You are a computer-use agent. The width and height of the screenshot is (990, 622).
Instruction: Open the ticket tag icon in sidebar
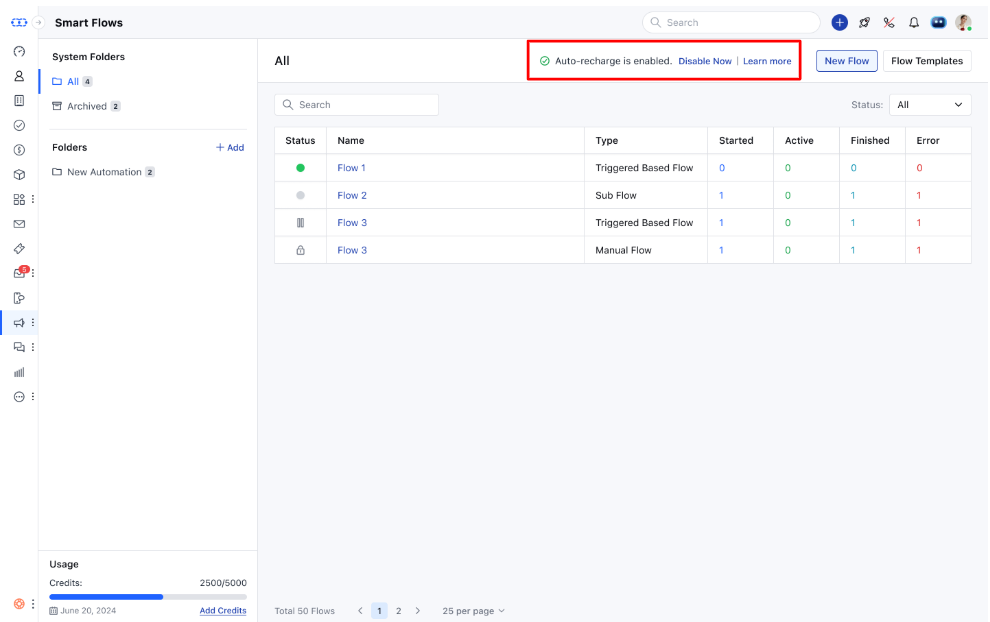(x=19, y=249)
